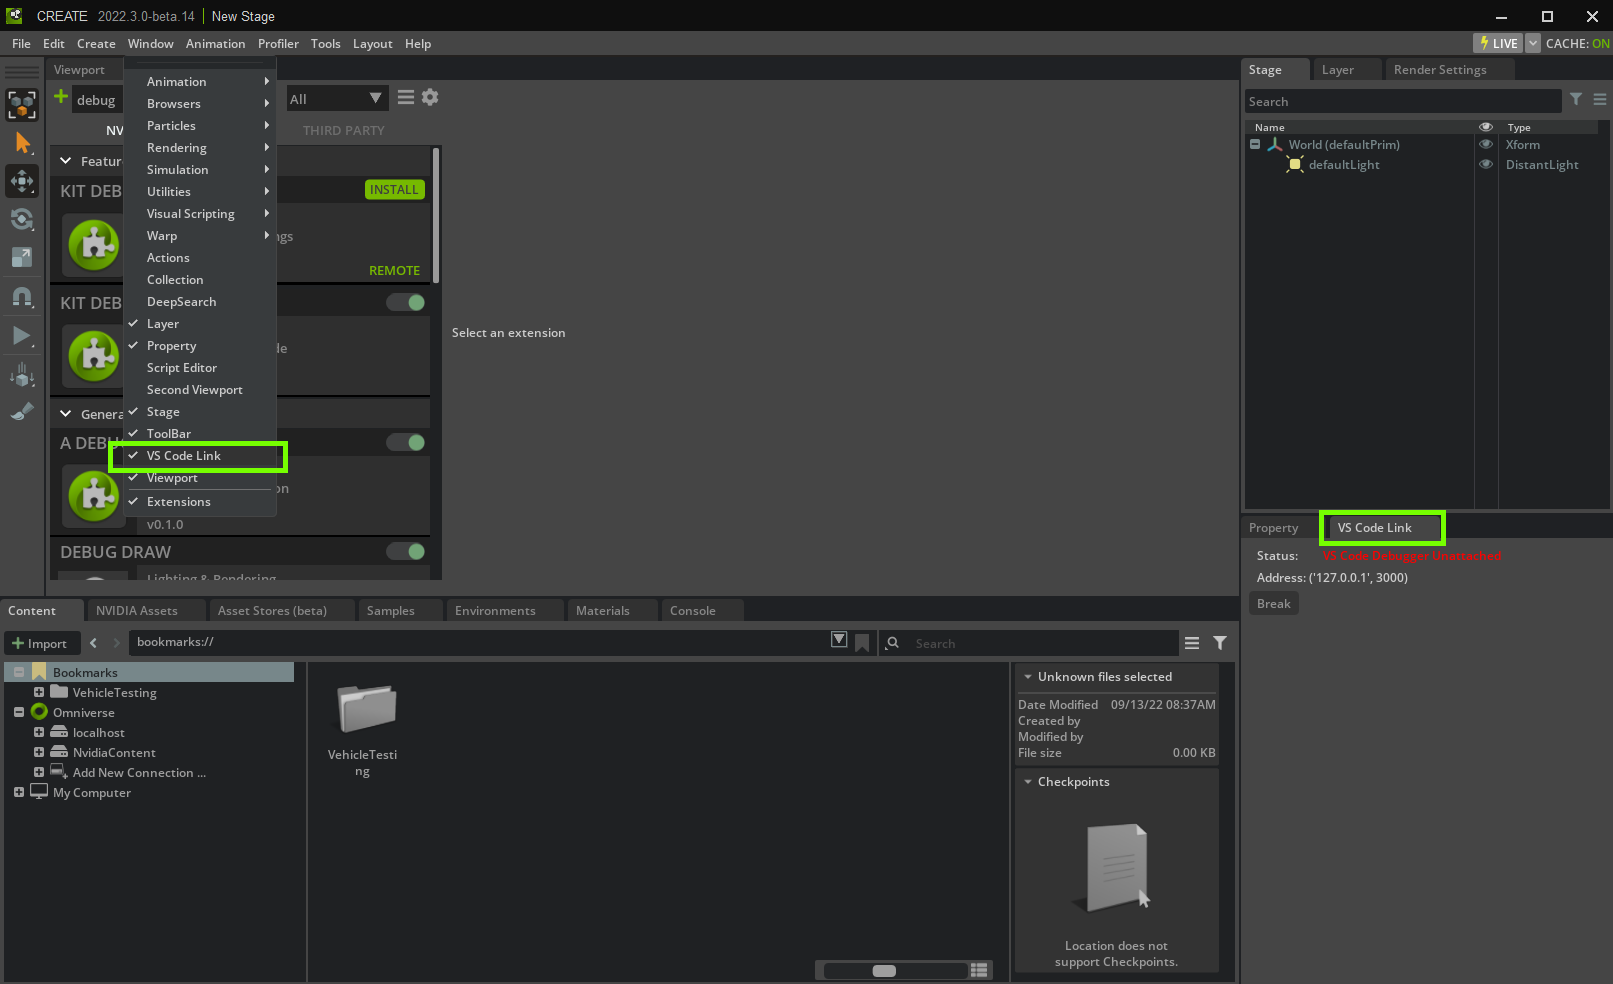Toggle the Snap magnet icon
This screenshot has height=984, width=1613.
coord(22,297)
